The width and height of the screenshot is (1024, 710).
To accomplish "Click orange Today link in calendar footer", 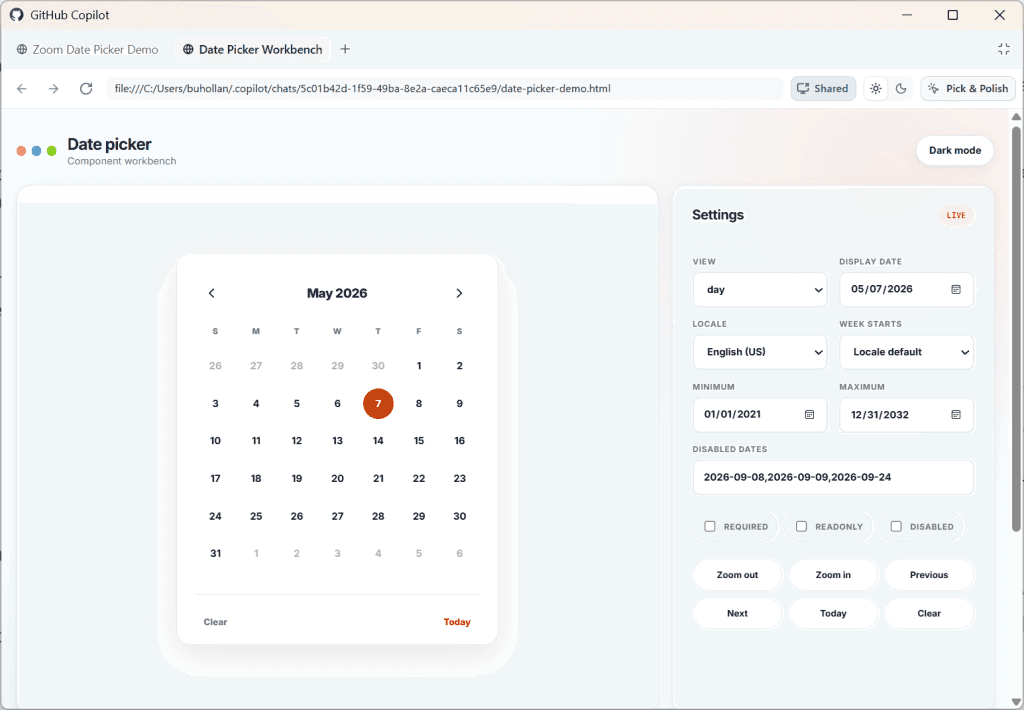I will 457,622.
